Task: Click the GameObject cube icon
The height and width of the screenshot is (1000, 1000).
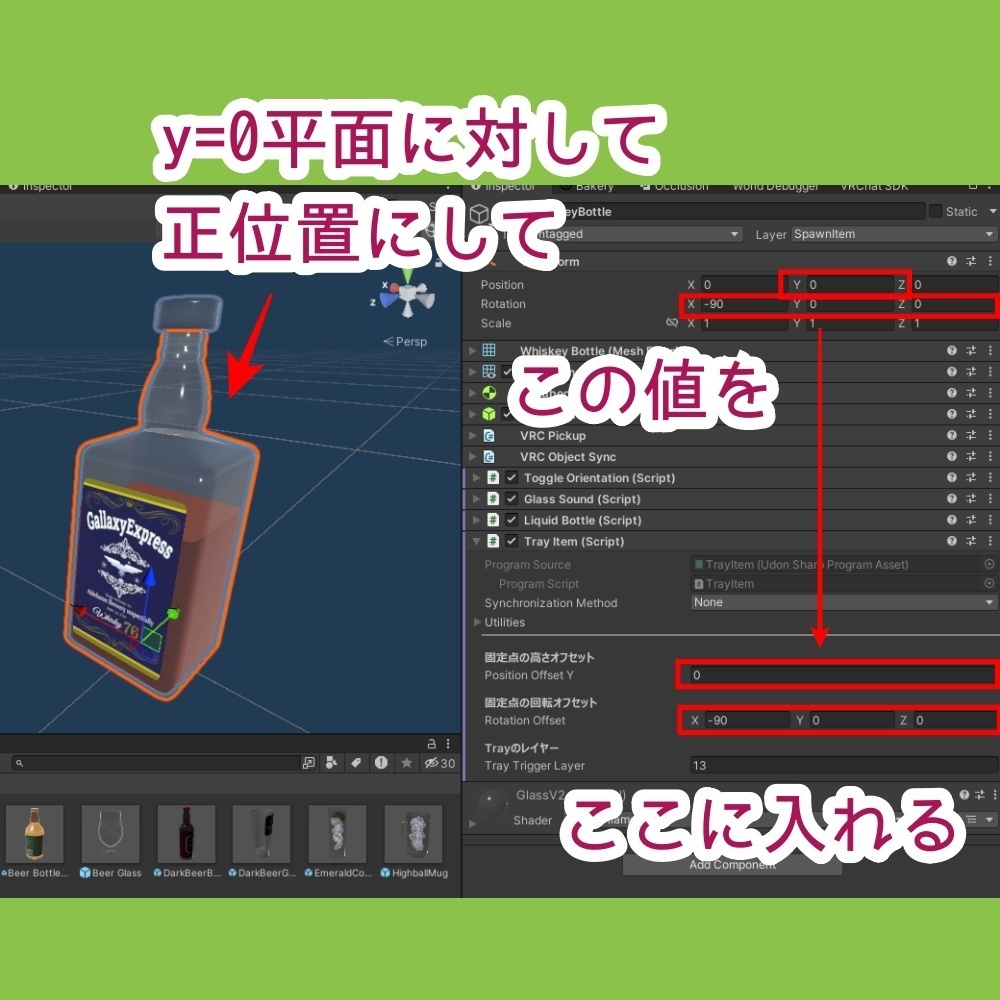Action: (480, 214)
